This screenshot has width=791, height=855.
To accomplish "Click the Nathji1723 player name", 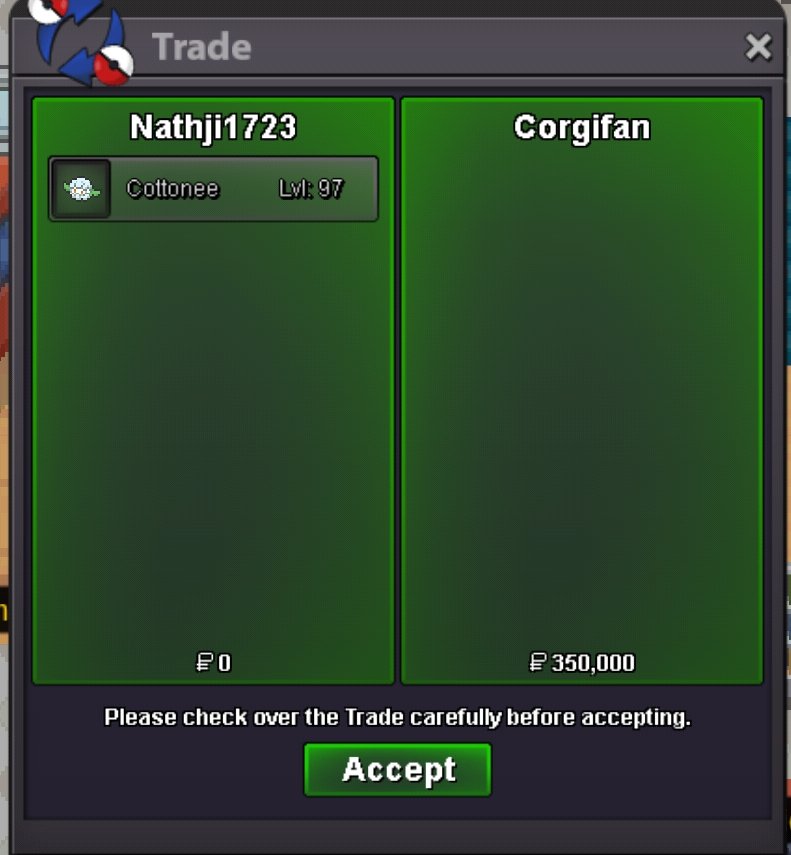I will (x=213, y=127).
